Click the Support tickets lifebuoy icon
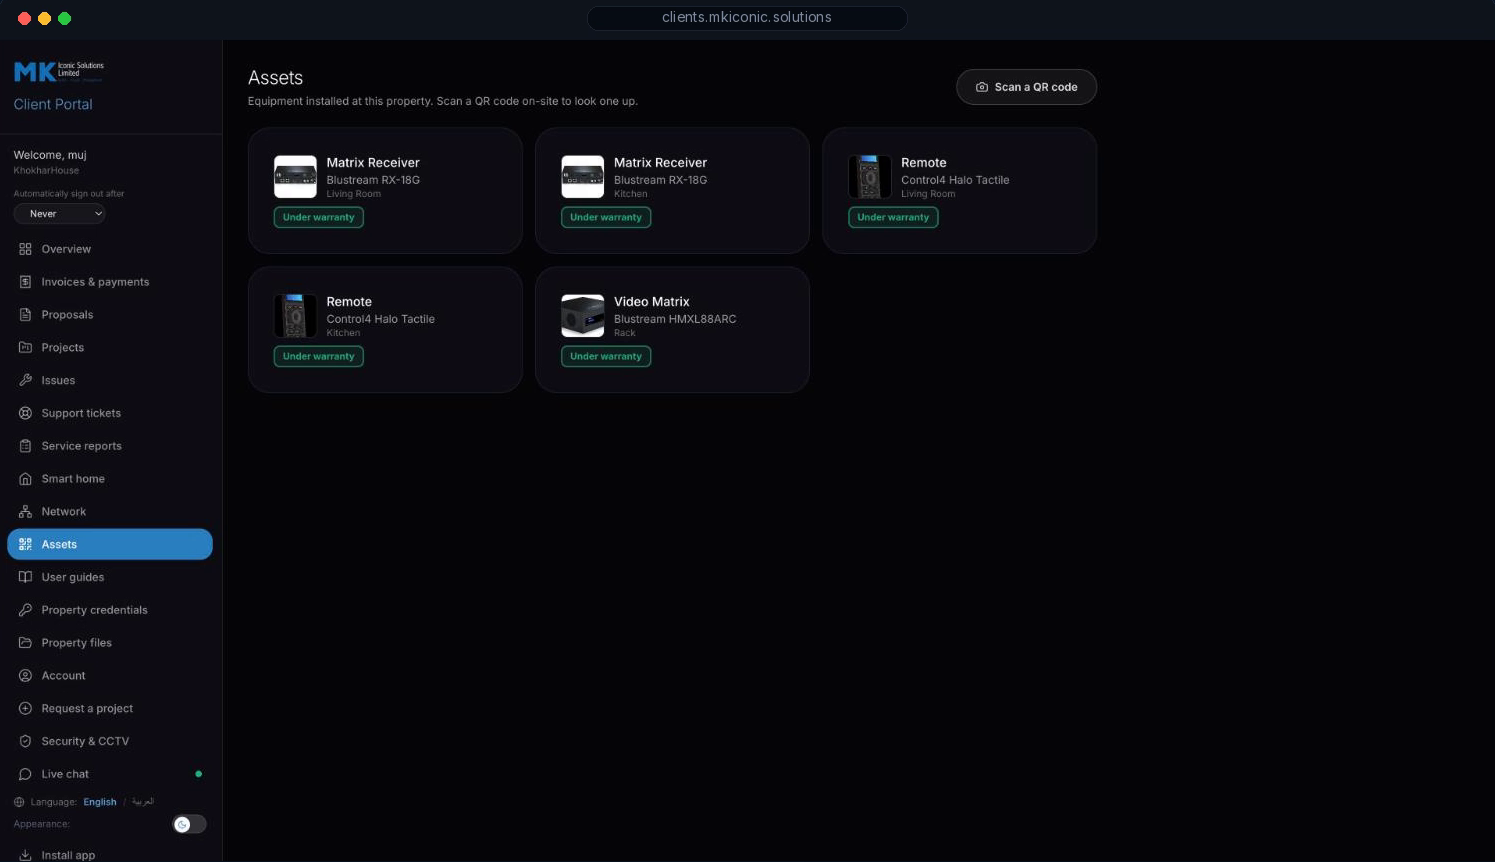 [x=26, y=413]
